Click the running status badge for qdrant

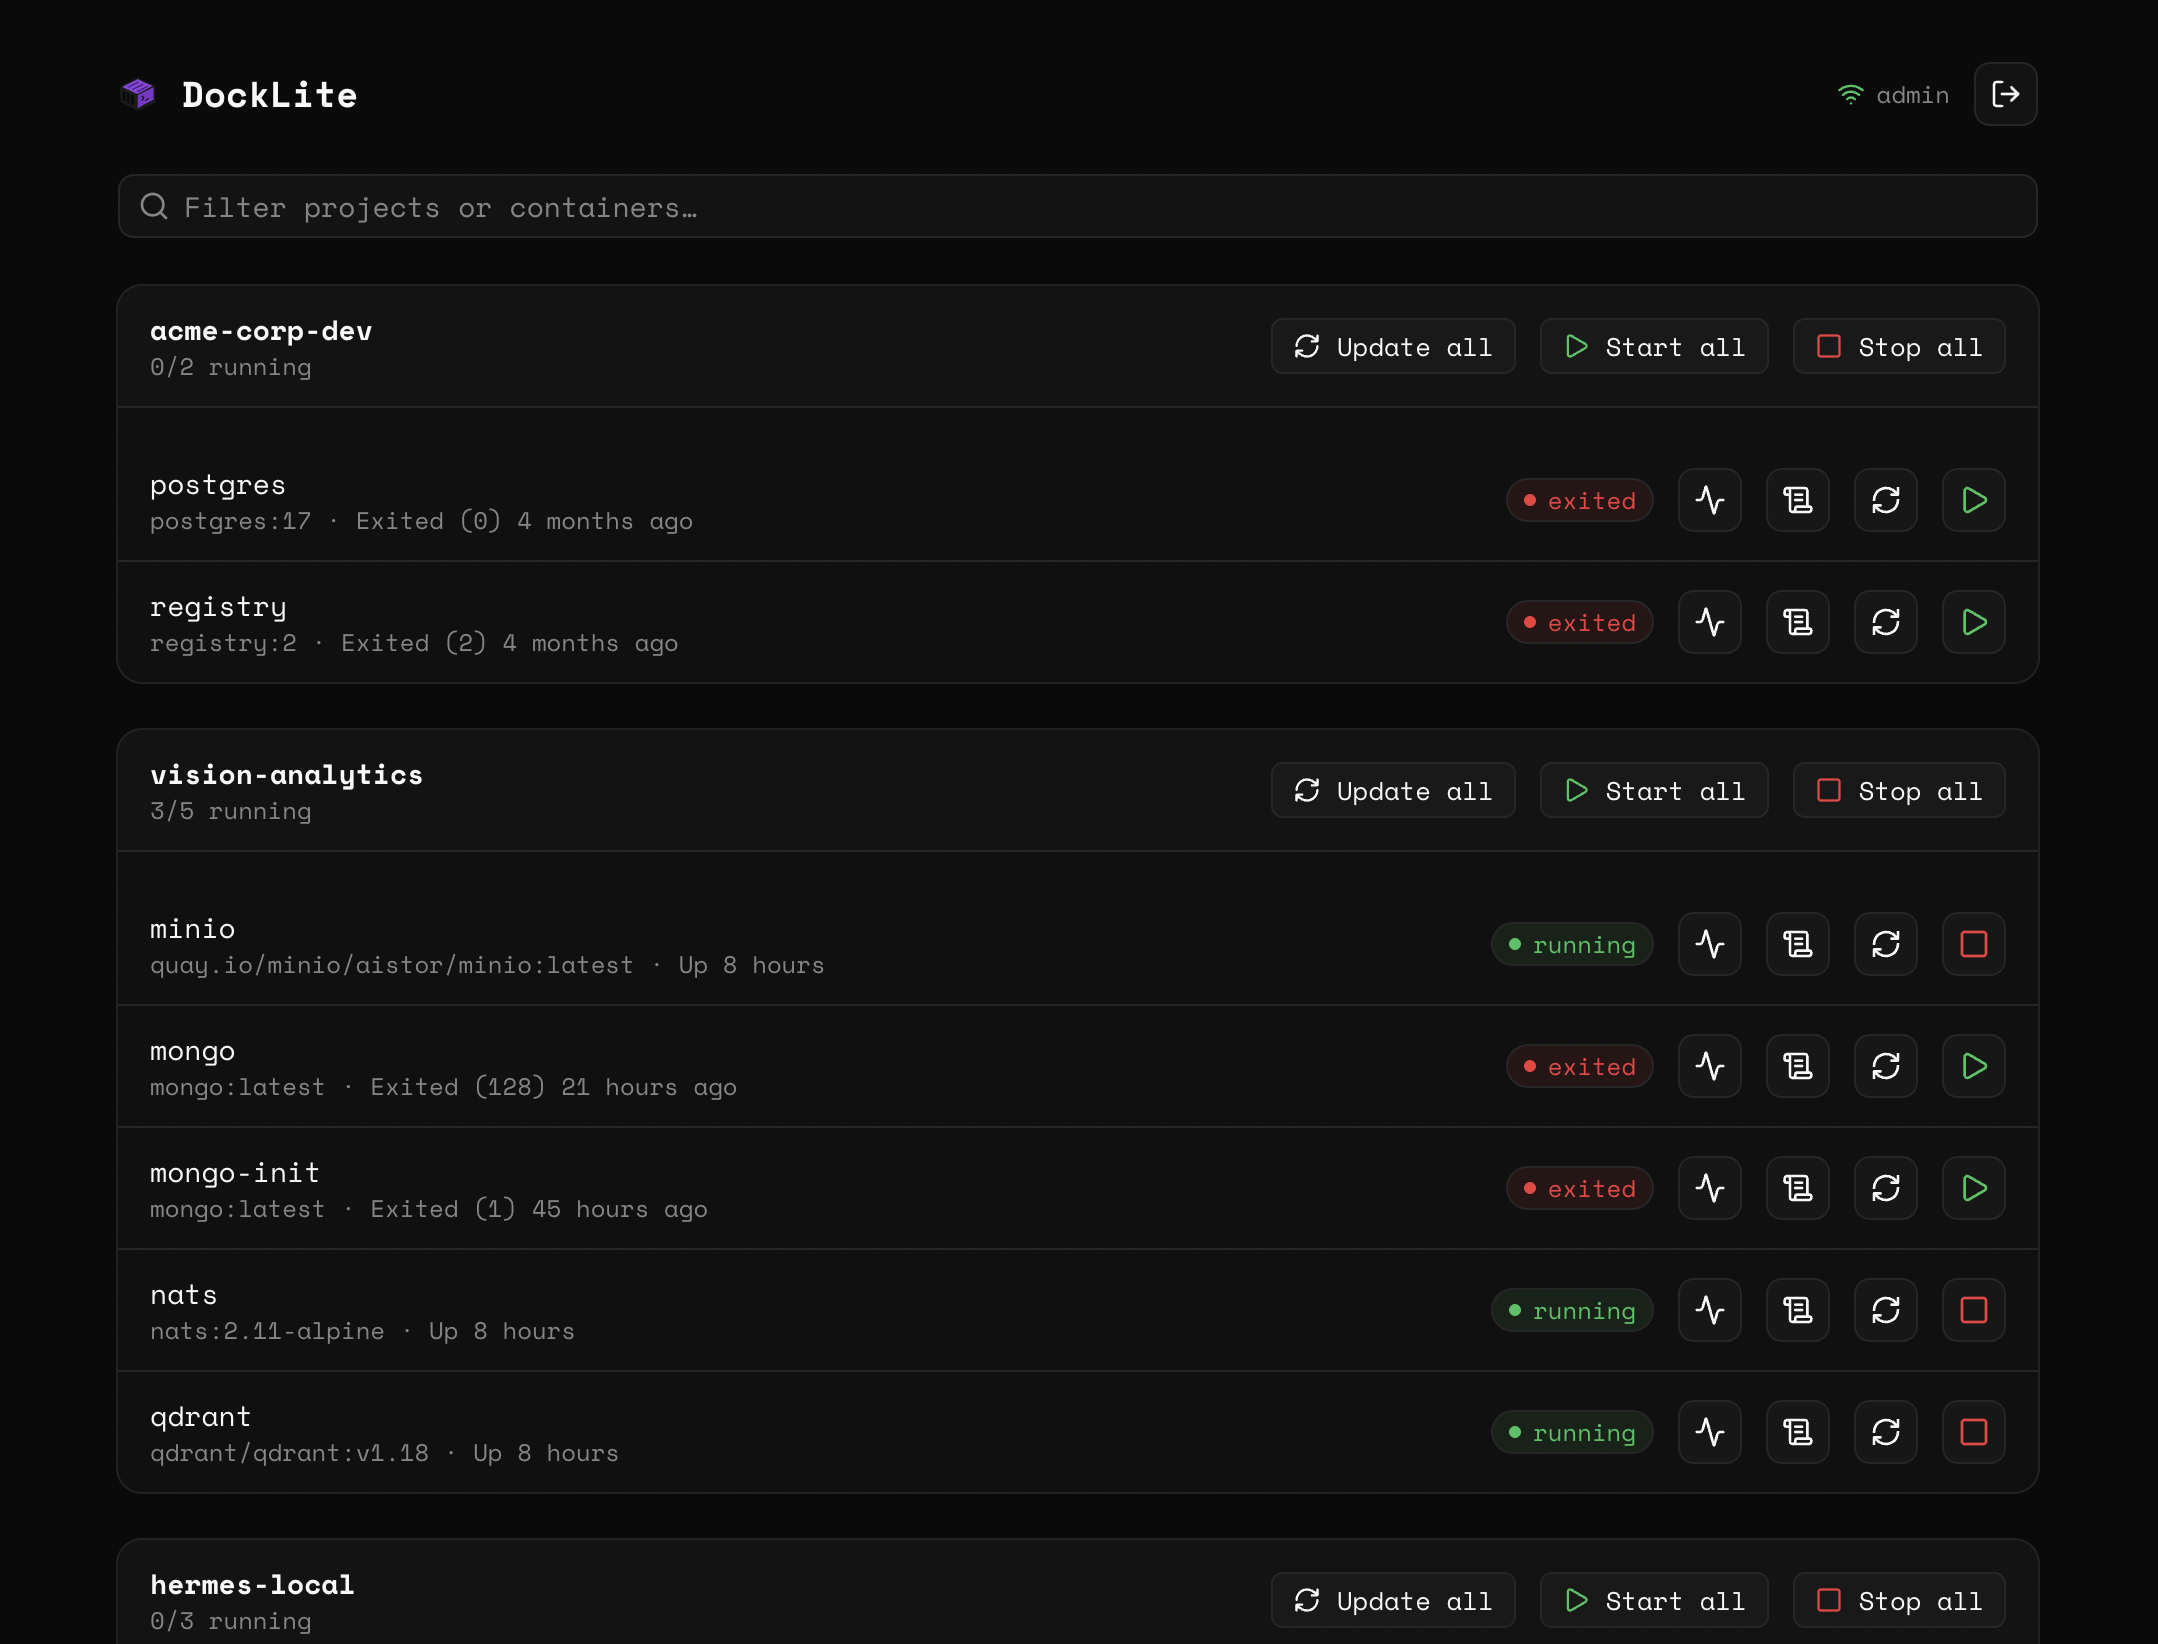tap(1572, 1432)
